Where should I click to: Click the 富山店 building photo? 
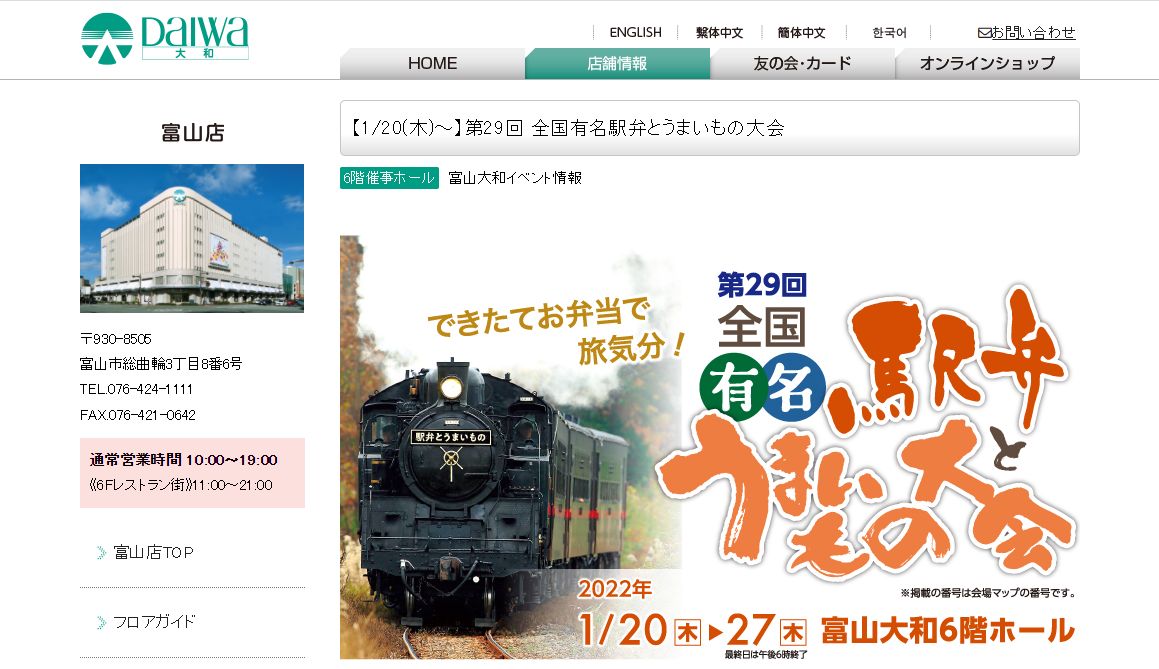tap(192, 238)
